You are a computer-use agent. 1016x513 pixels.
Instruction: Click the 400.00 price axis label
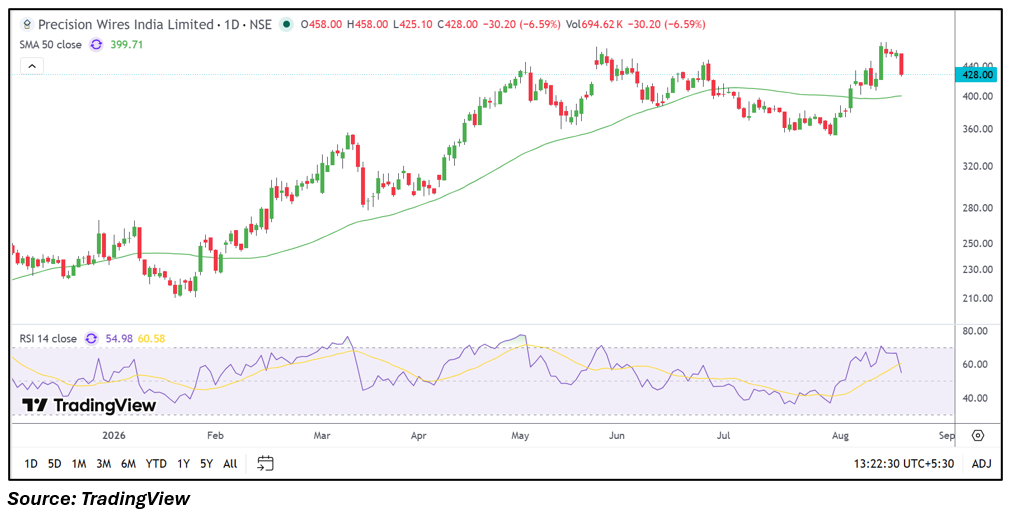point(978,97)
